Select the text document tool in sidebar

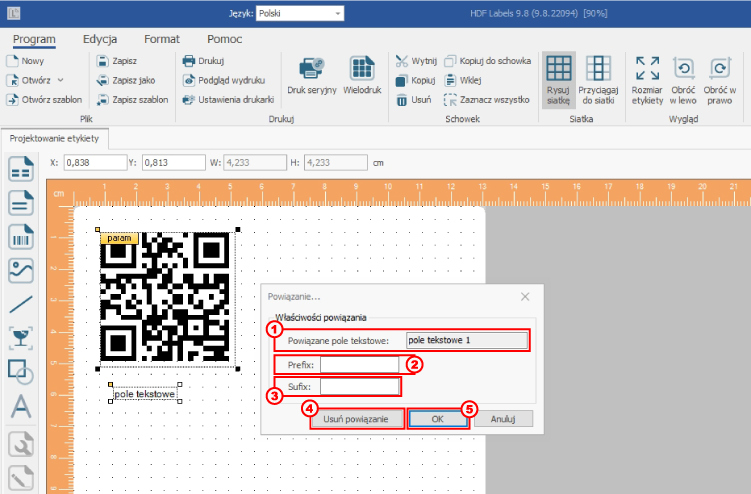[x=21, y=203]
